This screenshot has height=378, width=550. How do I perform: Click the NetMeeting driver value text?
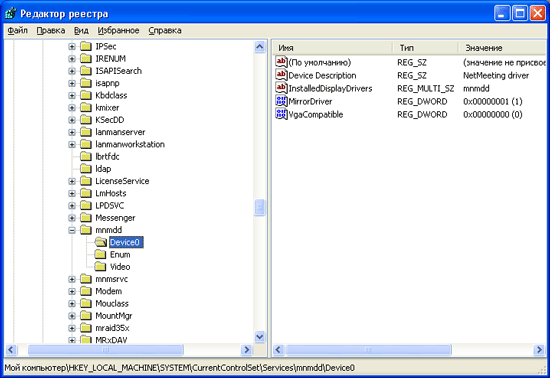(x=496, y=76)
